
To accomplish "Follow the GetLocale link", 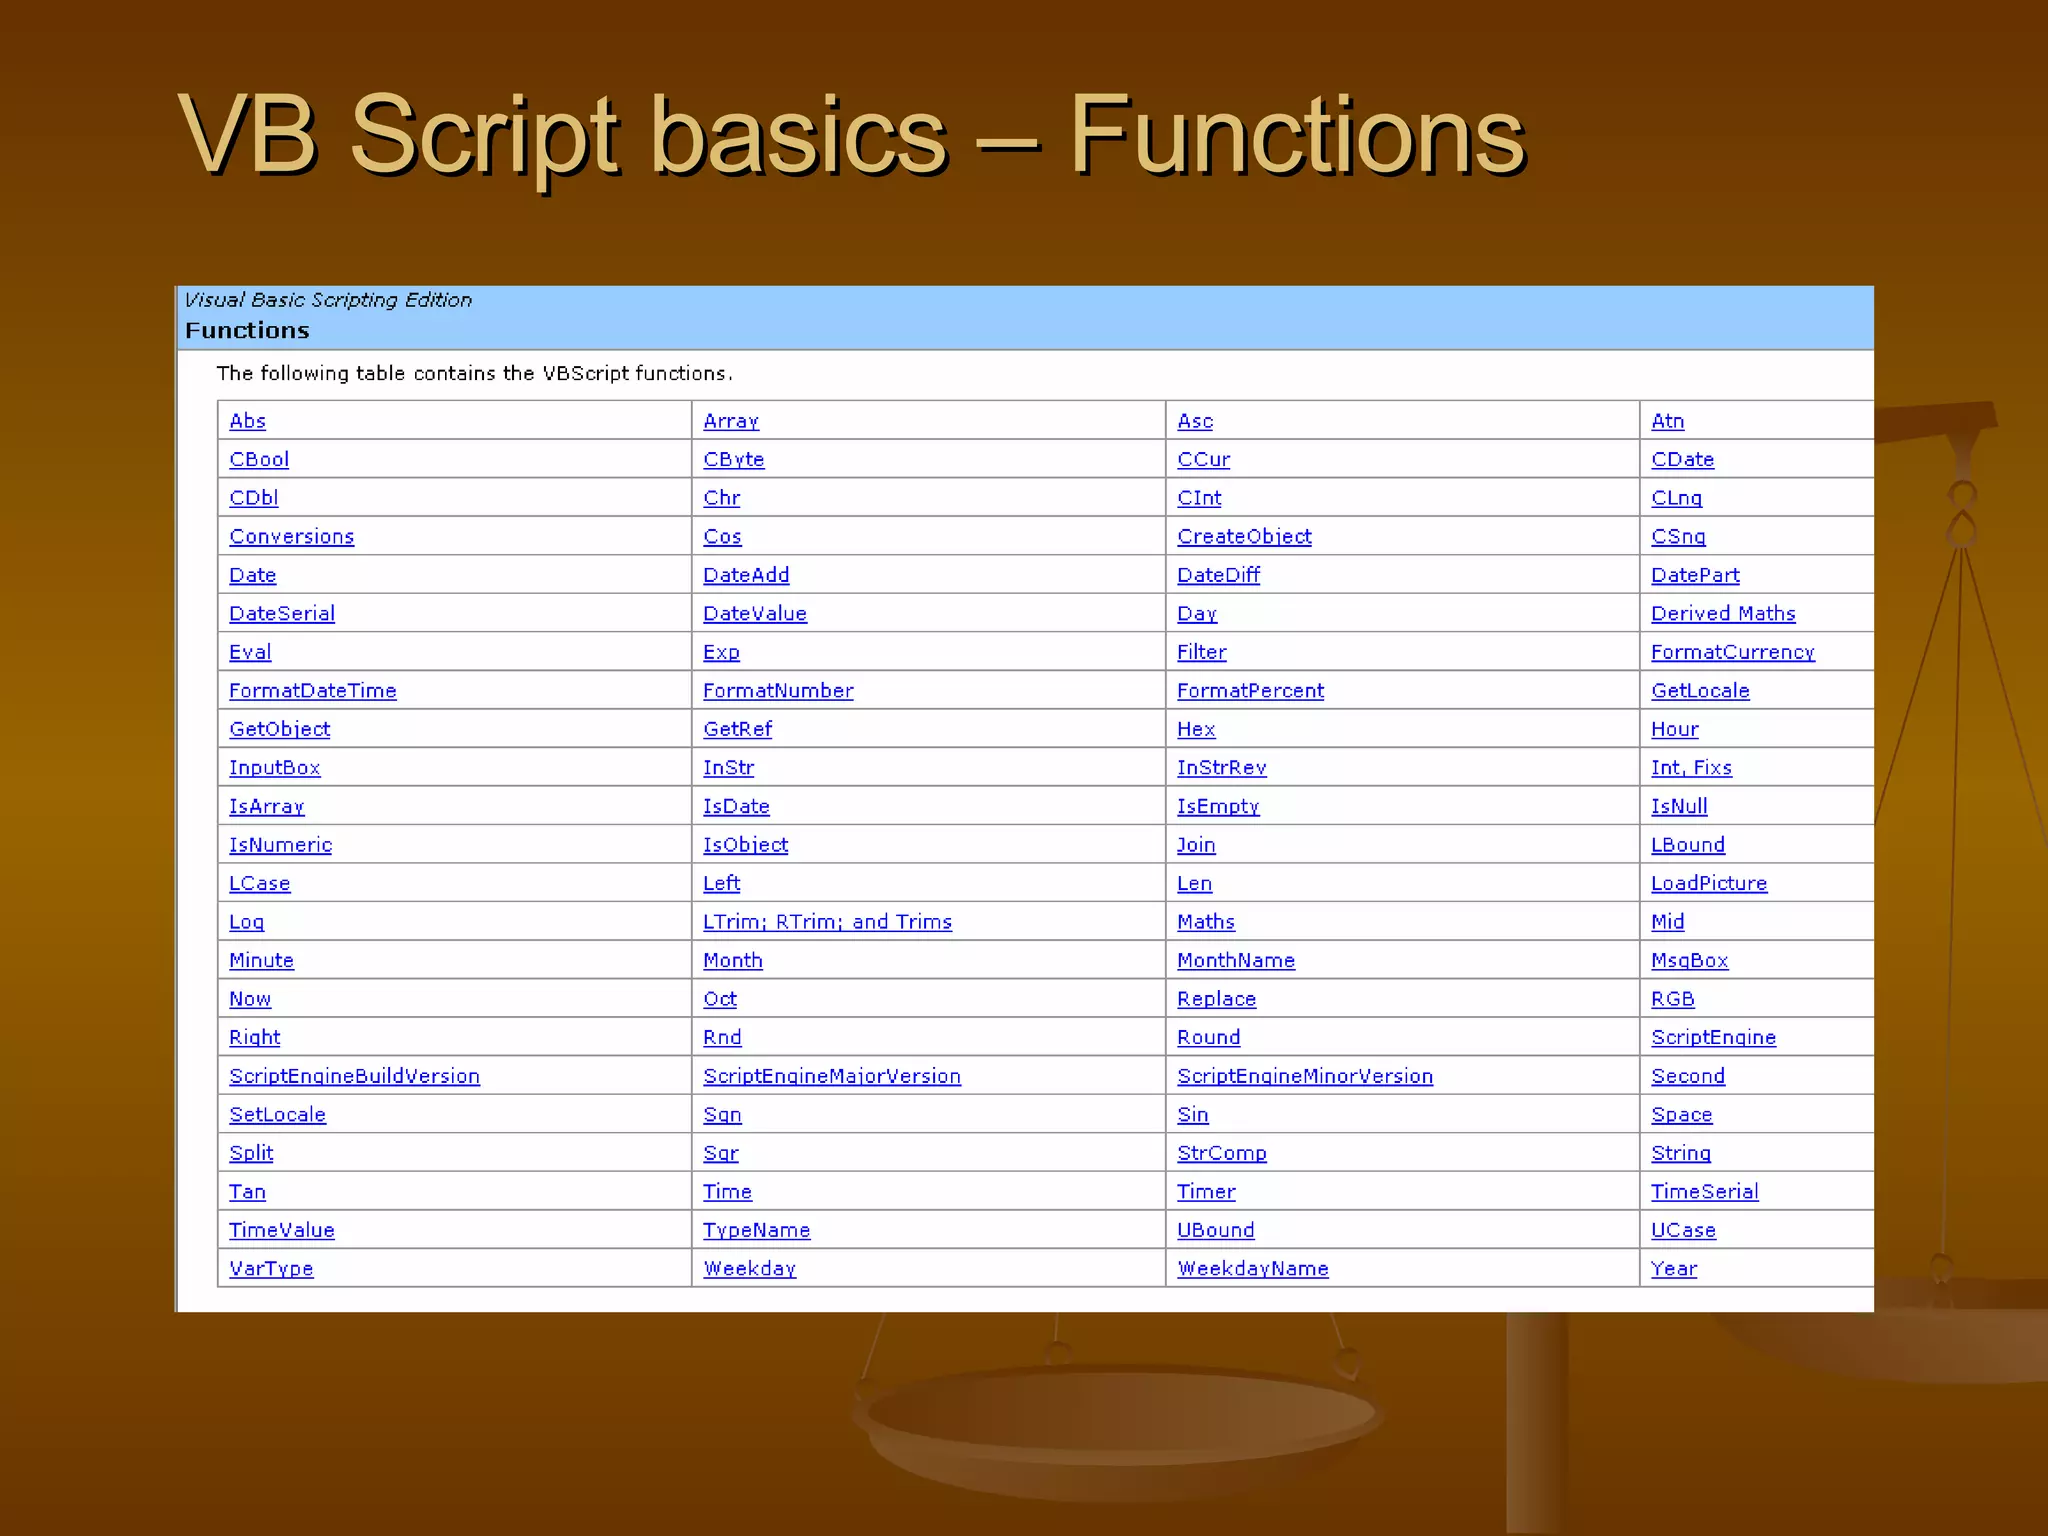I will pyautogui.click(x=1701, y=690).
